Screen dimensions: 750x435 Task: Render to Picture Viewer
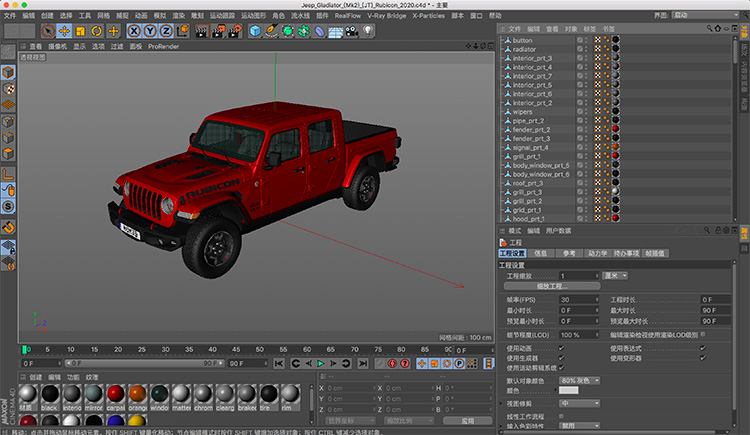(218, 31)
